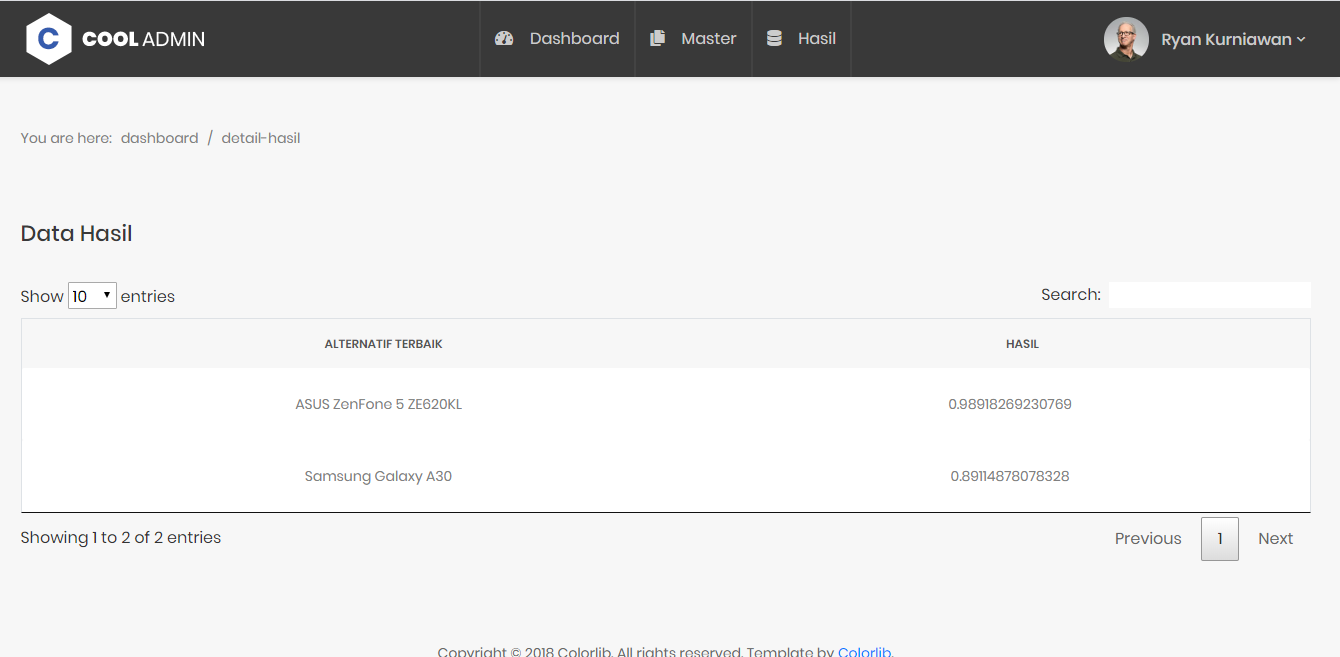Click the Showing 1 to 2 of 2 entries text

tap(121, 537)
